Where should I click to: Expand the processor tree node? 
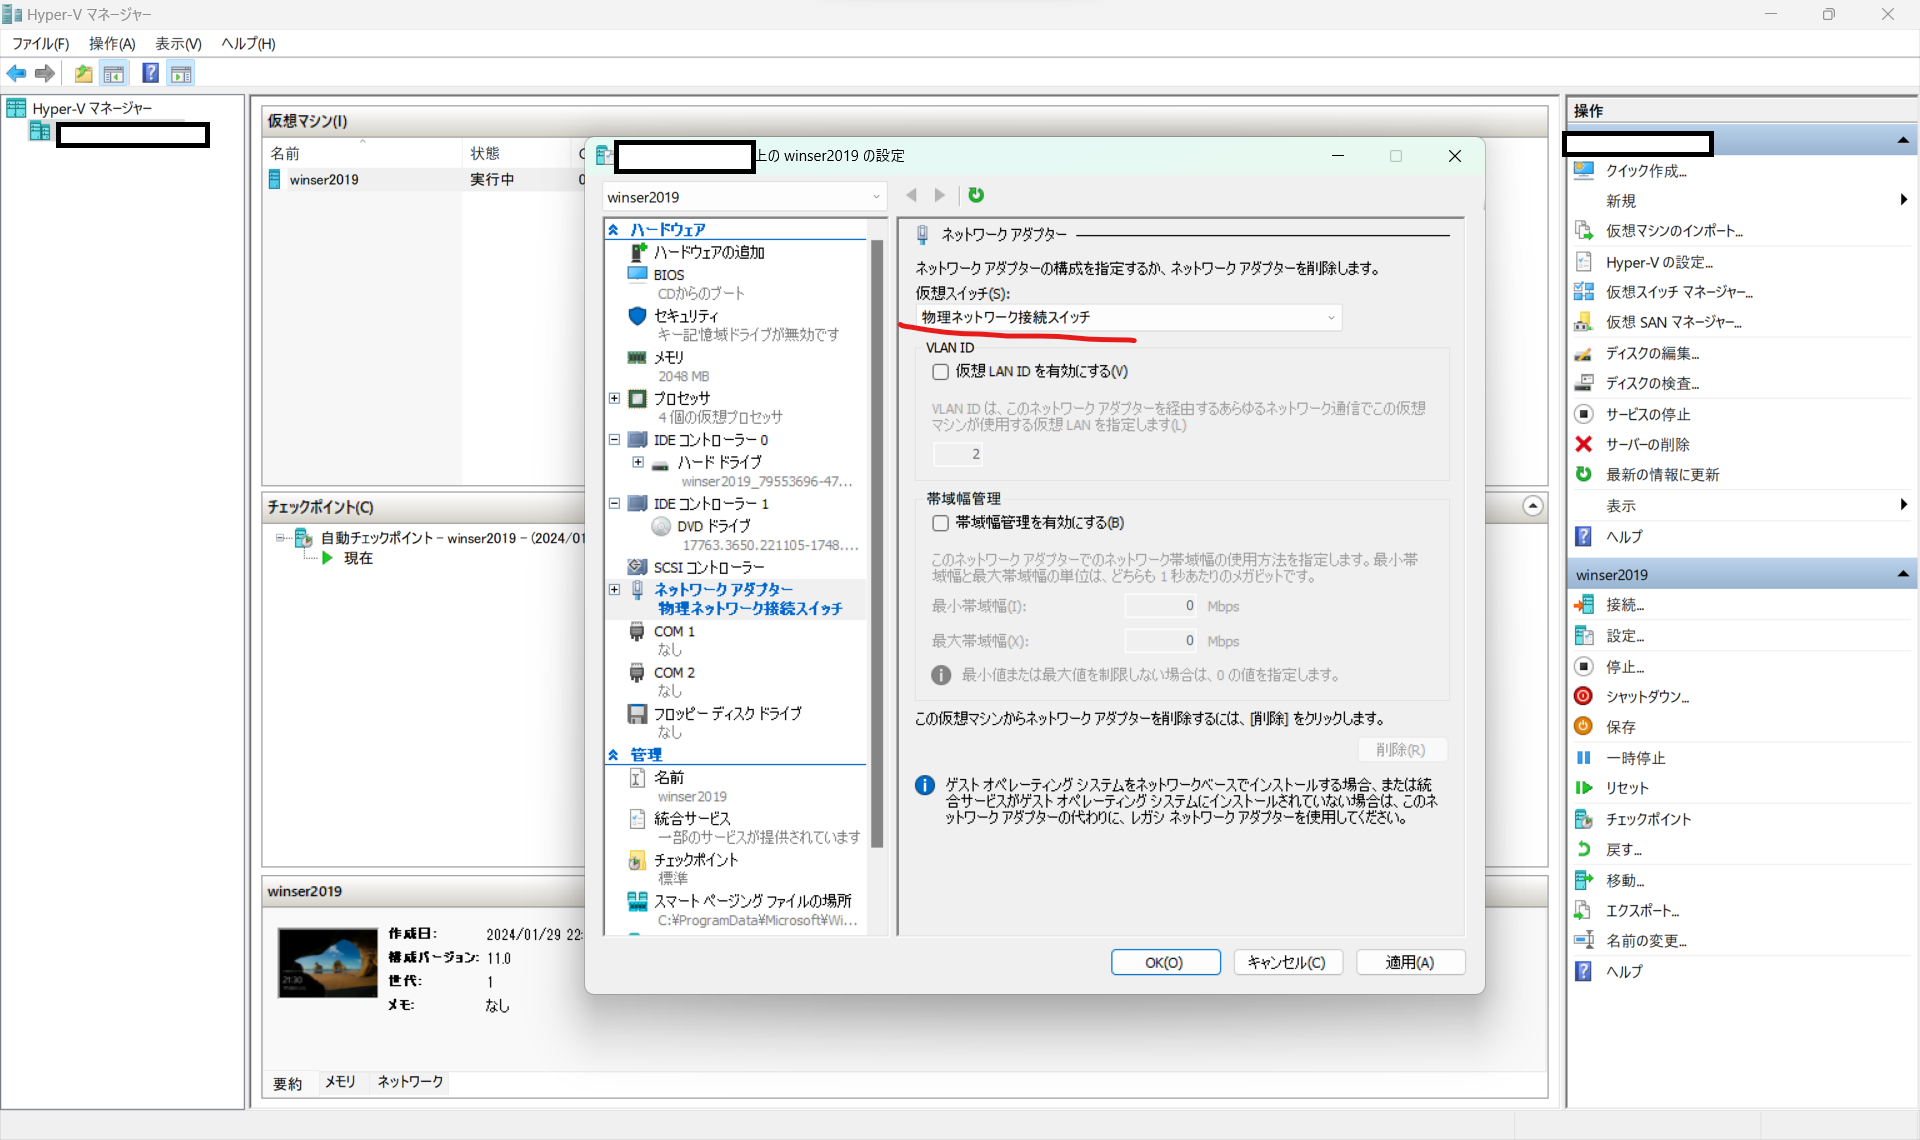(614, 398)
